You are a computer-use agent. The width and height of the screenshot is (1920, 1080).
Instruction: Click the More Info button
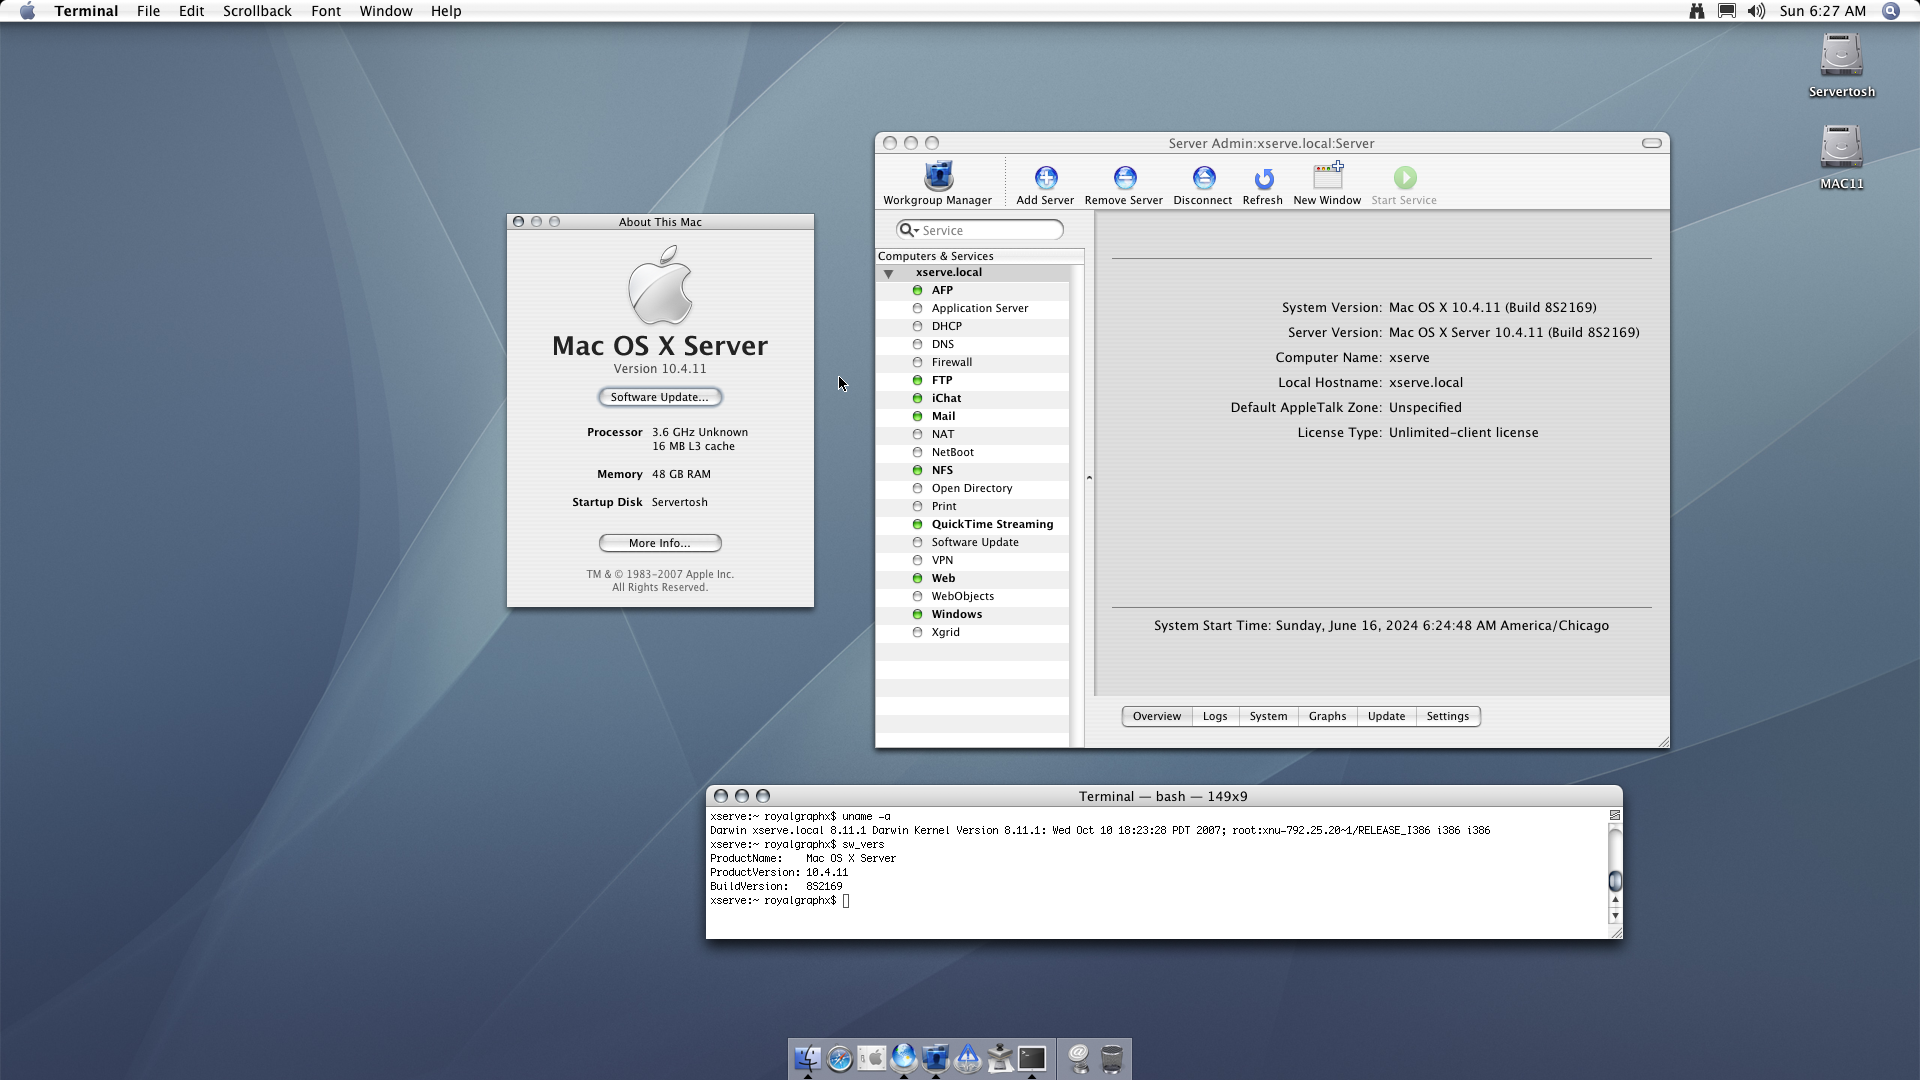click(x=660, y=543)
